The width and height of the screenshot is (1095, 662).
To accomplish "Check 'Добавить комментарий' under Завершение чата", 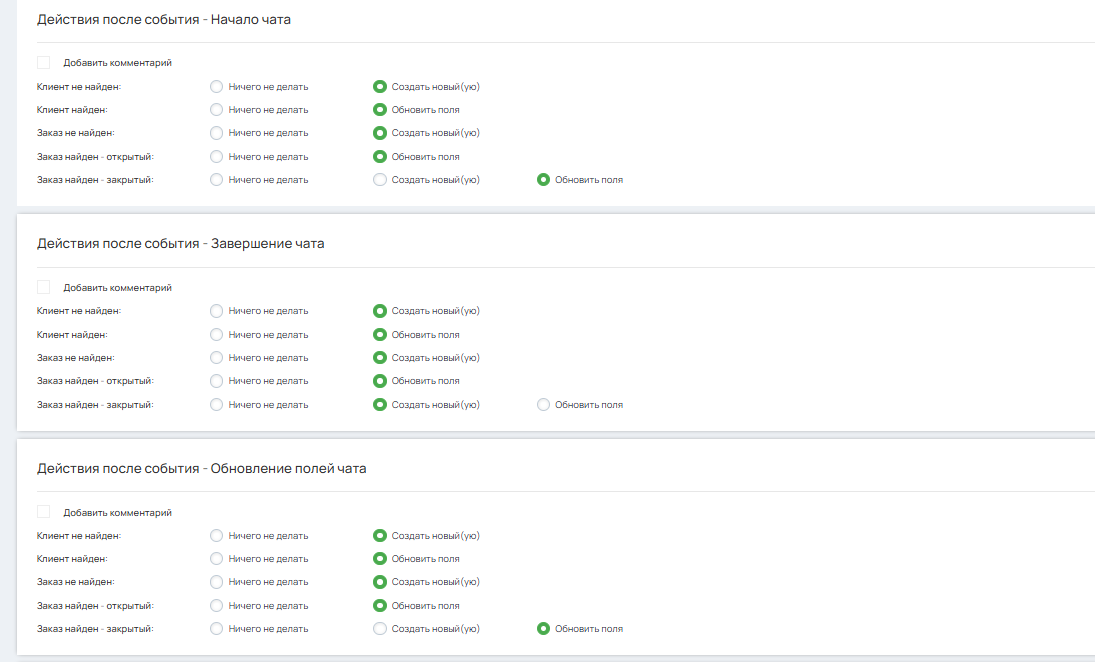I will 44,287.
